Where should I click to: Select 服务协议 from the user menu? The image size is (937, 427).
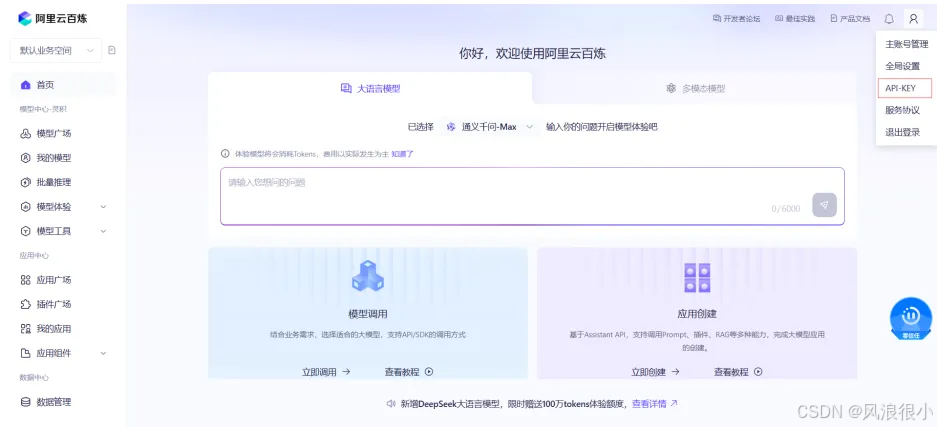902,110
